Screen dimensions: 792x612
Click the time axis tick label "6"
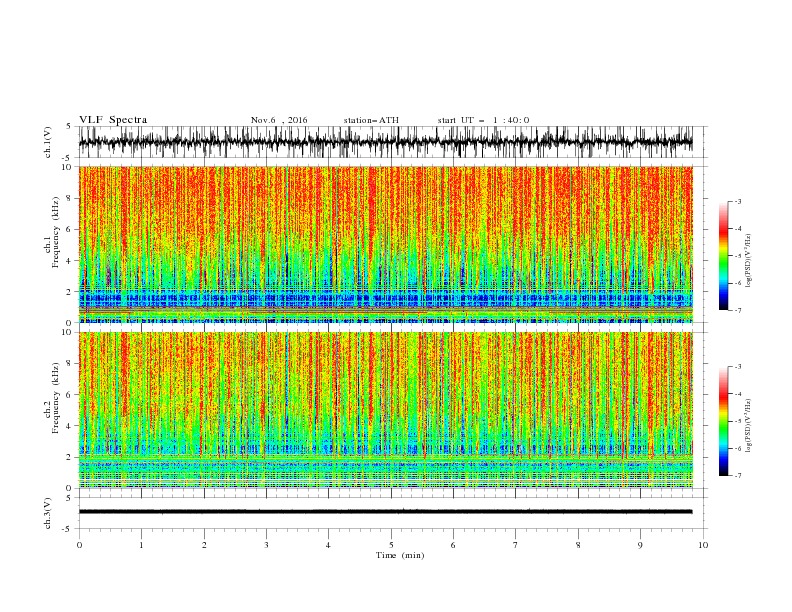click(453, 545)
